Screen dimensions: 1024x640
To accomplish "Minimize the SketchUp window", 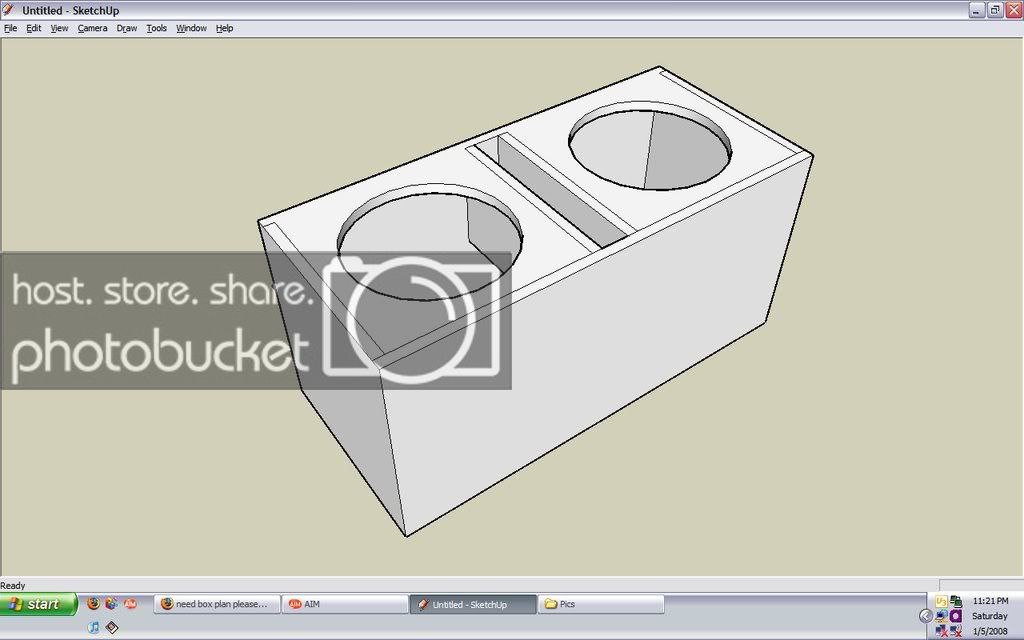I will pyautogui.click(x=976, y=10).
